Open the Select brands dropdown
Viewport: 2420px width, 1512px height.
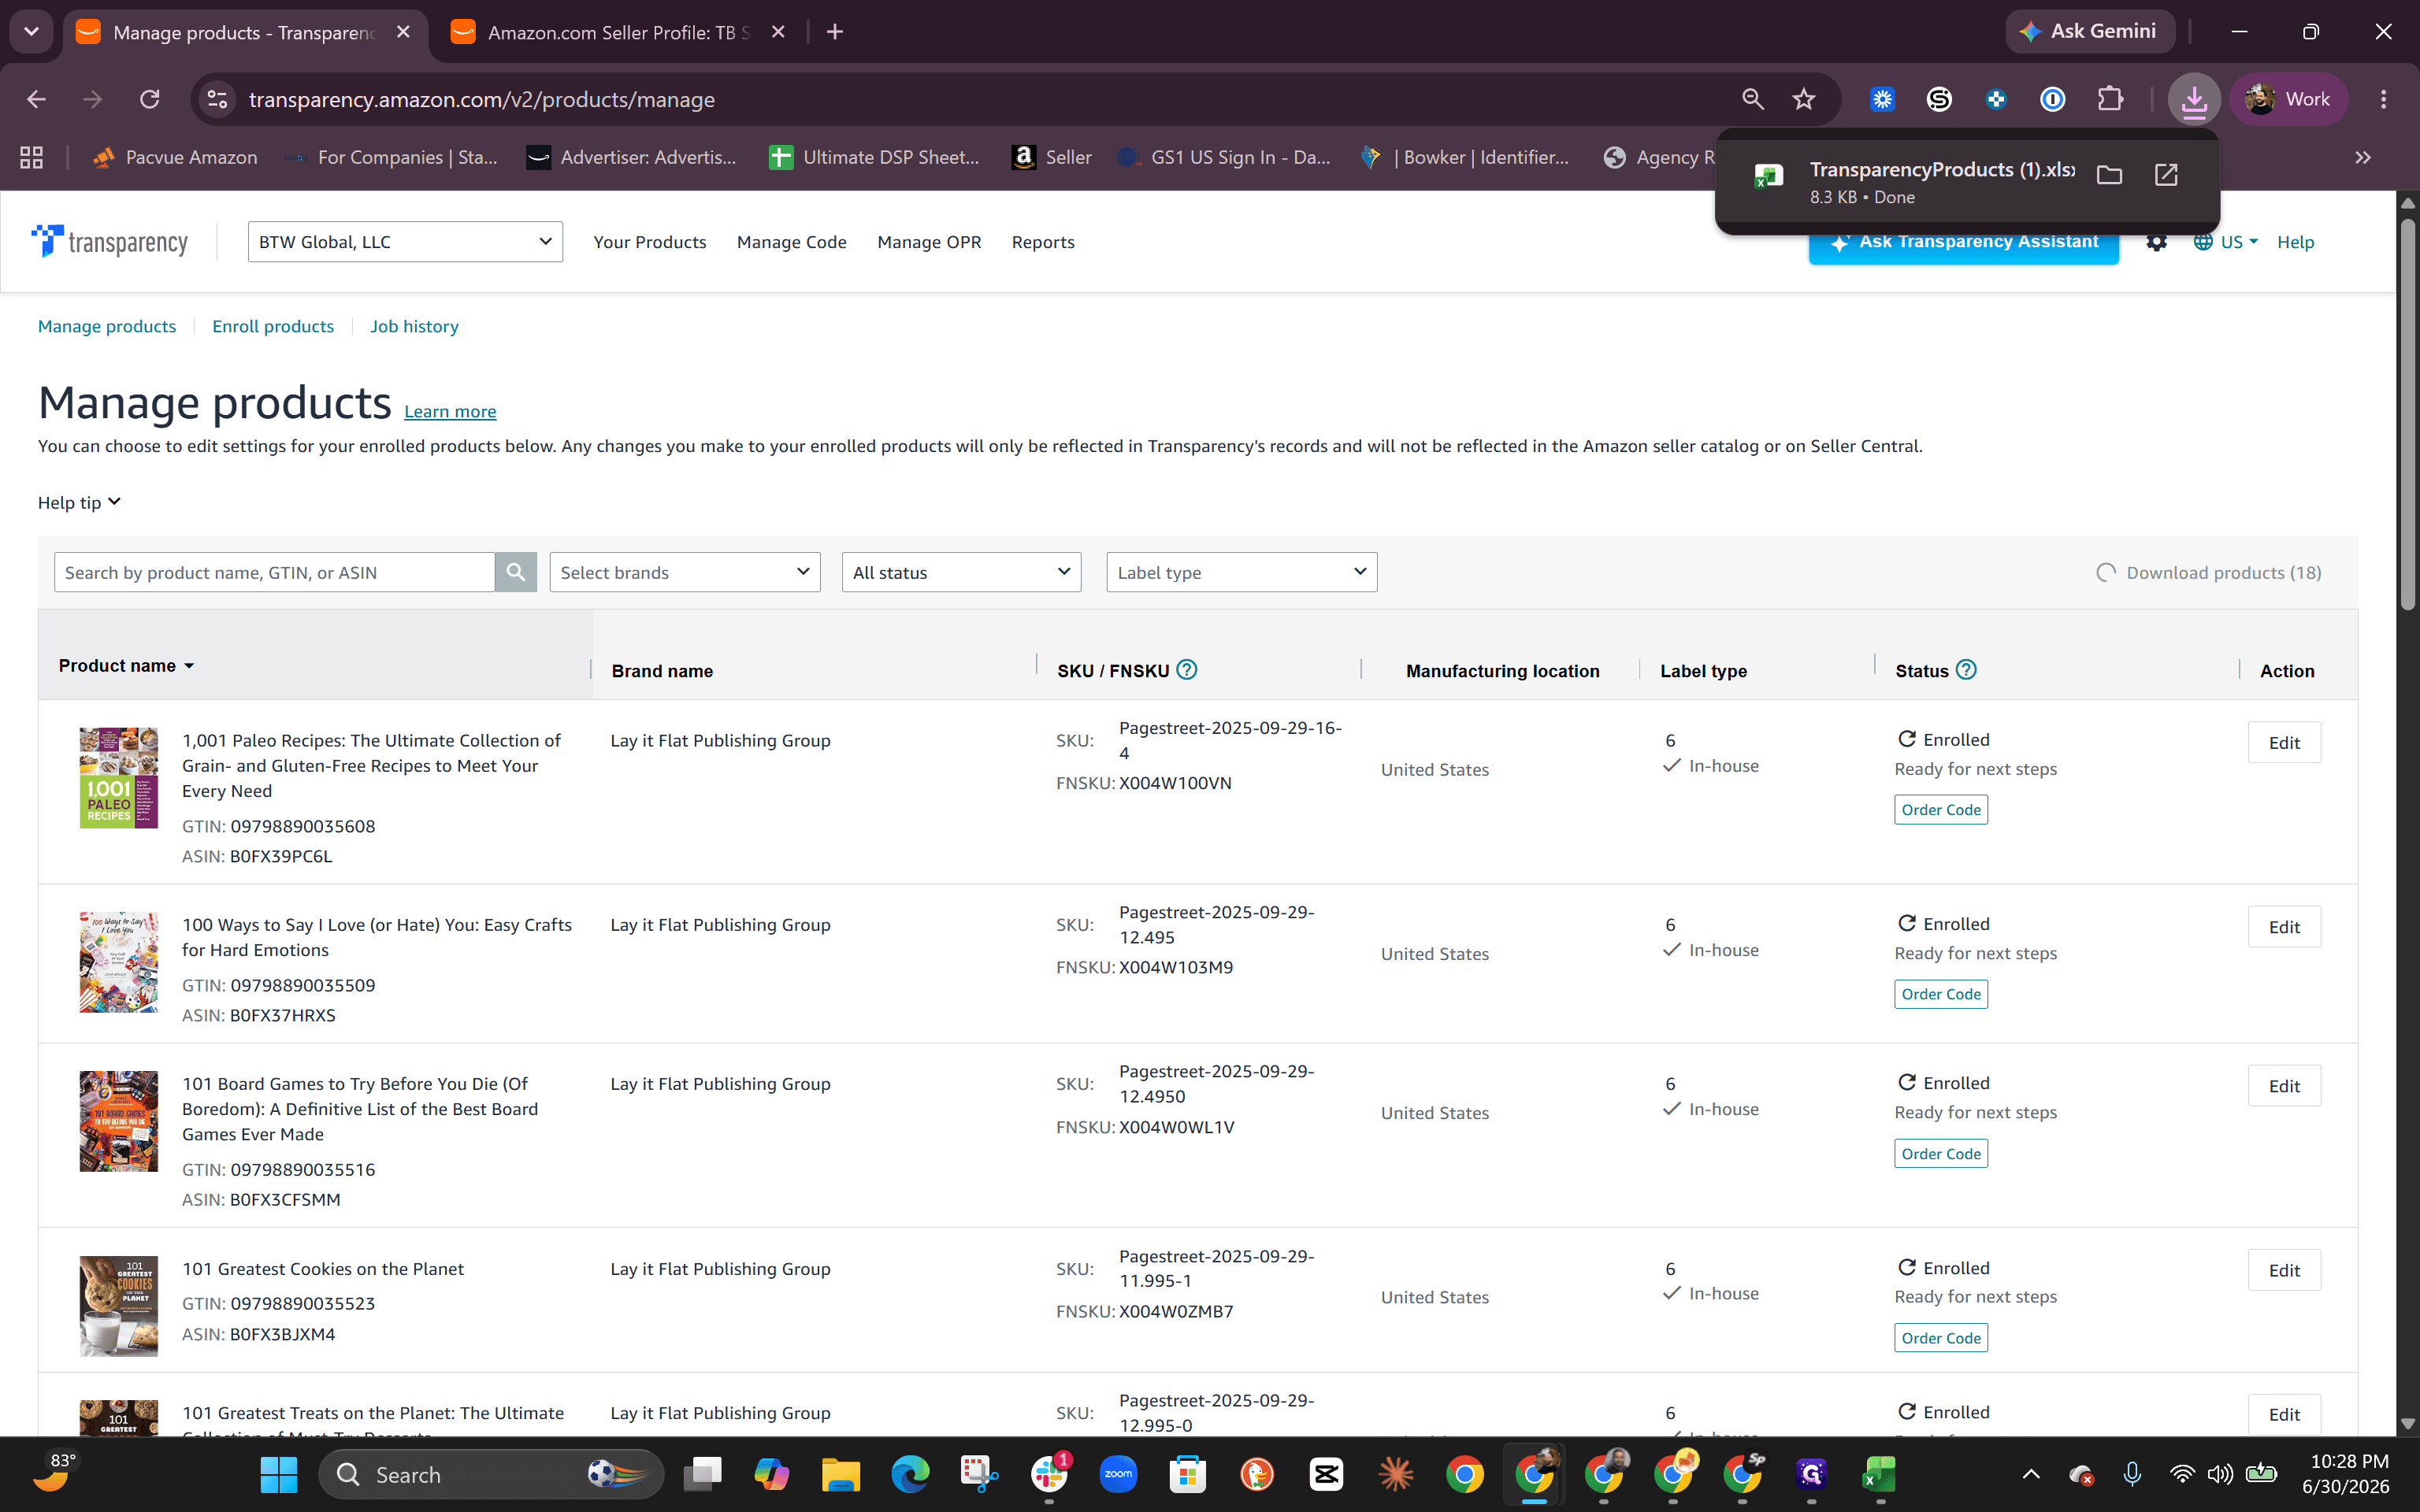point(685,572)
